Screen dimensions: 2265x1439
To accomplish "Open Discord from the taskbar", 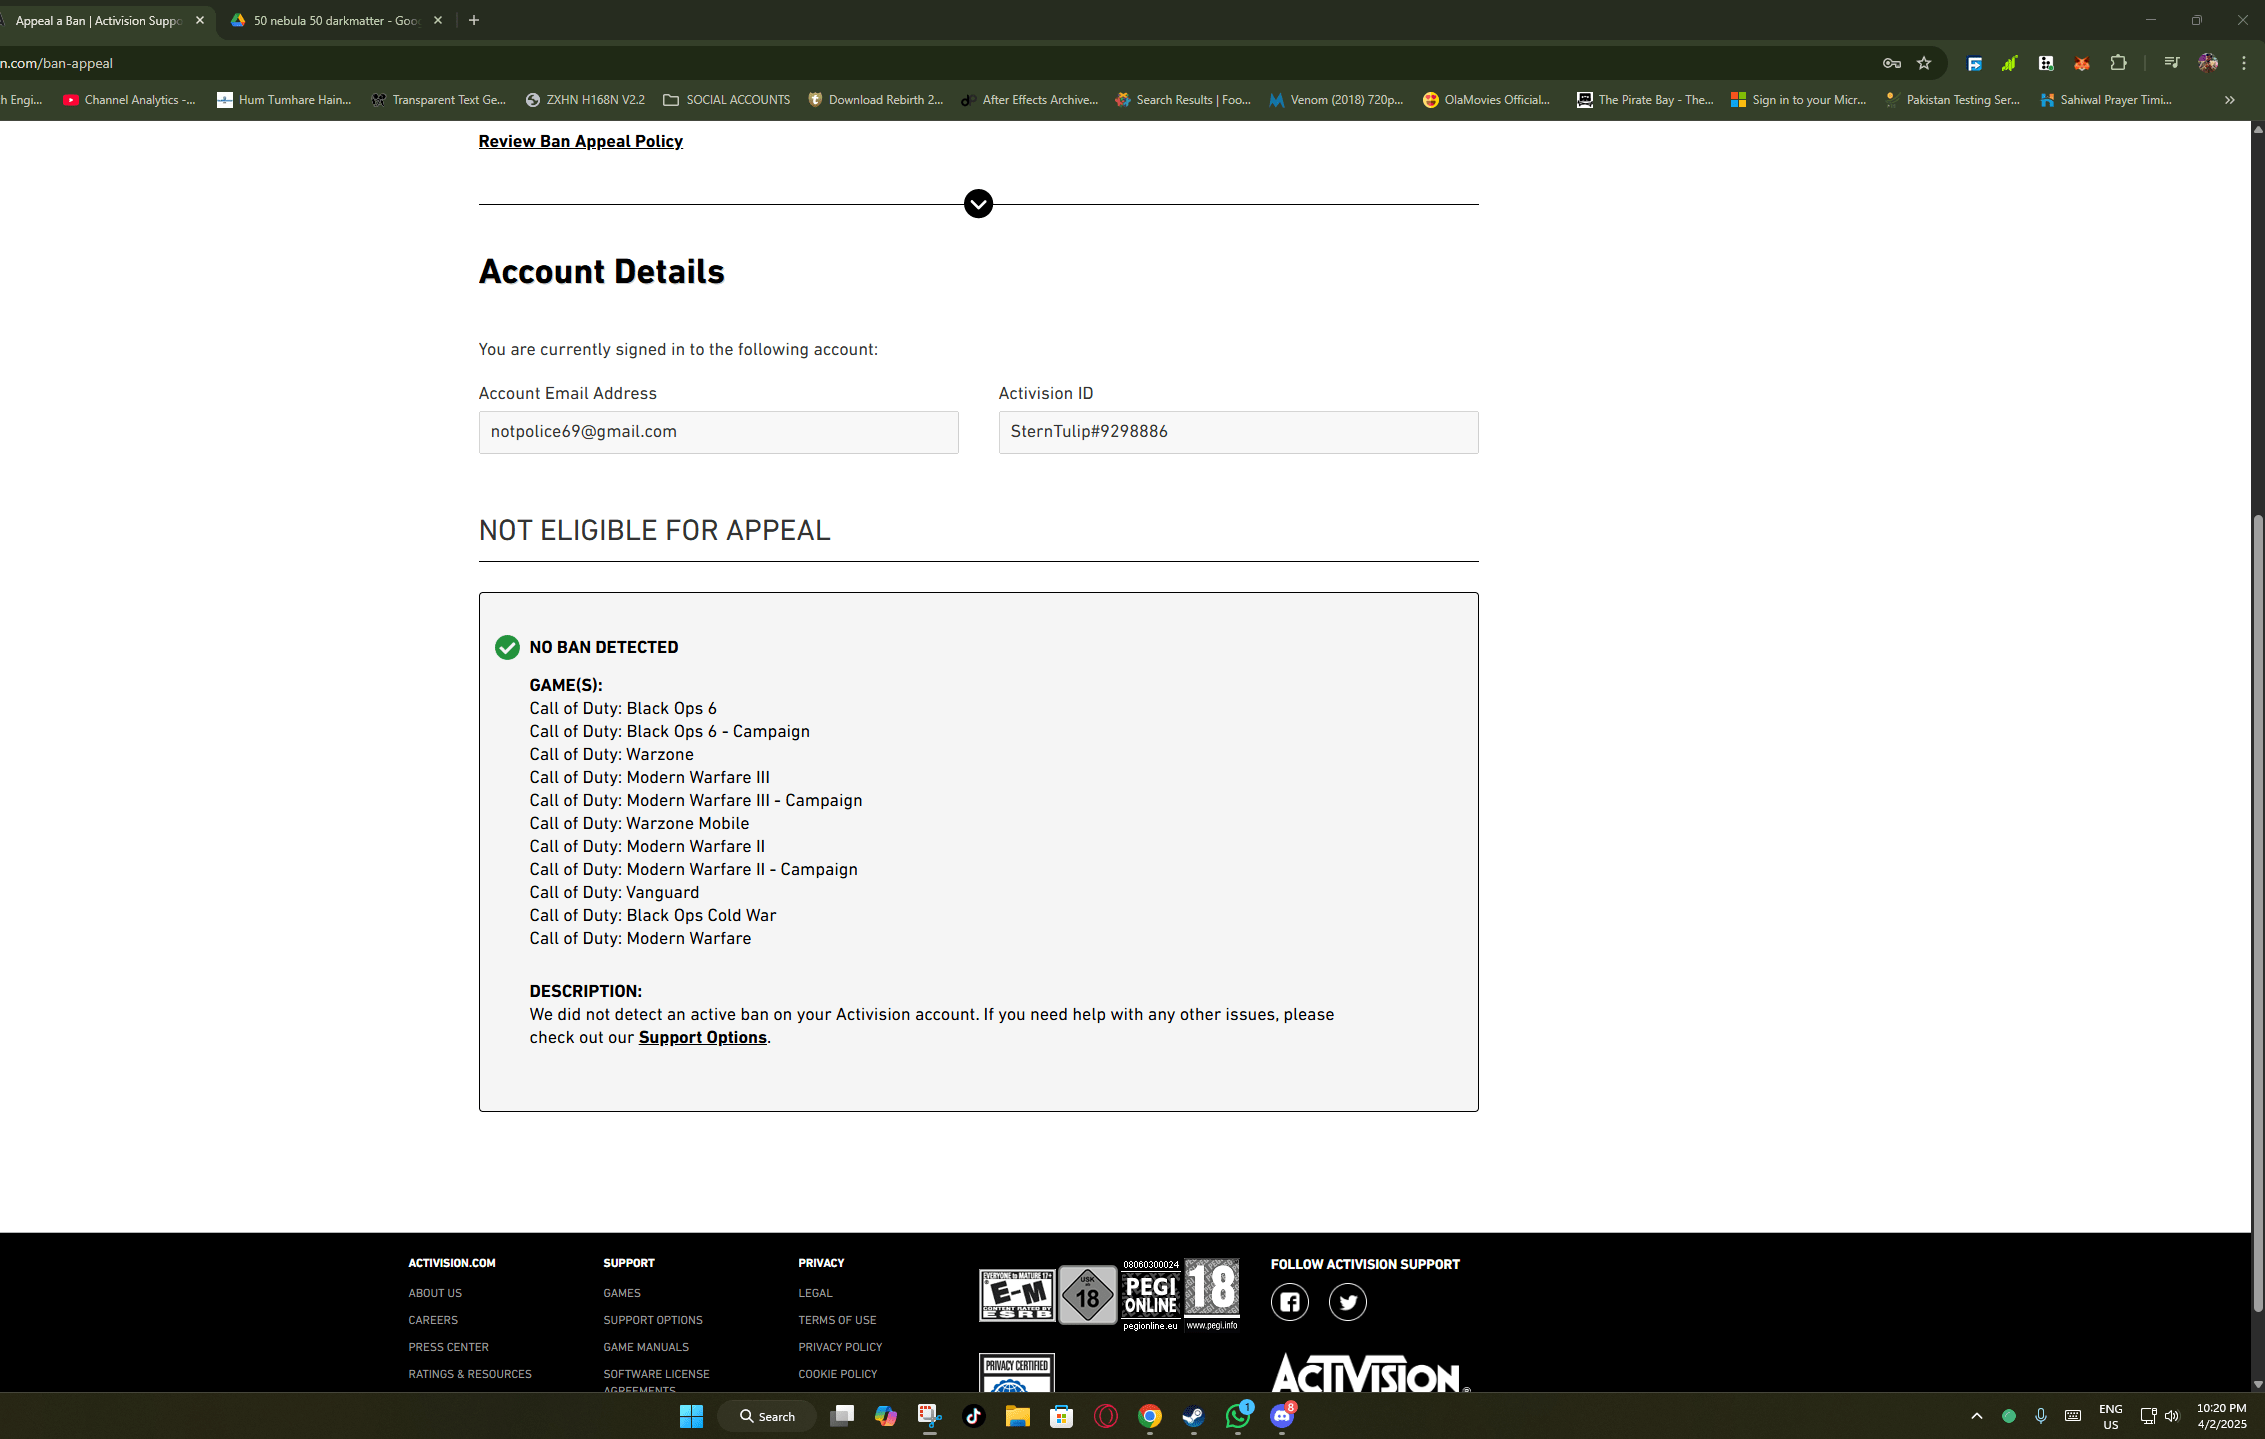I will point(1281,1416).
